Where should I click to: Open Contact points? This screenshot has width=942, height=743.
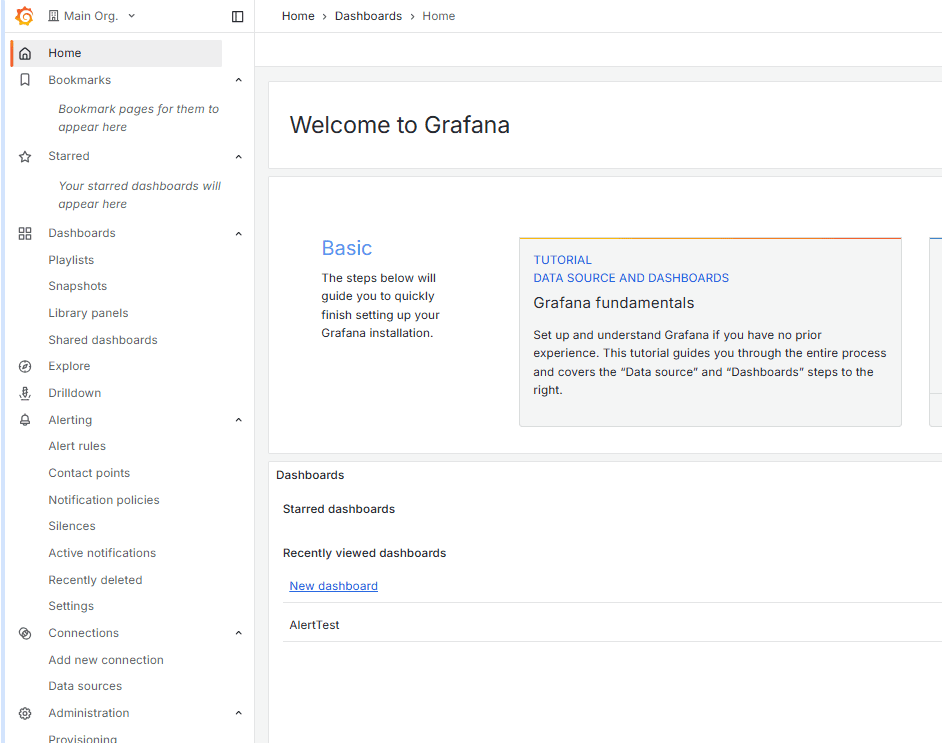click(x=90, y=473)
